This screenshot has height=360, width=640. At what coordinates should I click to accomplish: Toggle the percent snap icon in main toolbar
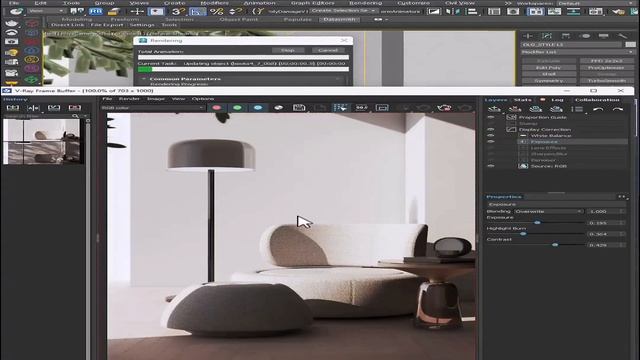(217, 11)
